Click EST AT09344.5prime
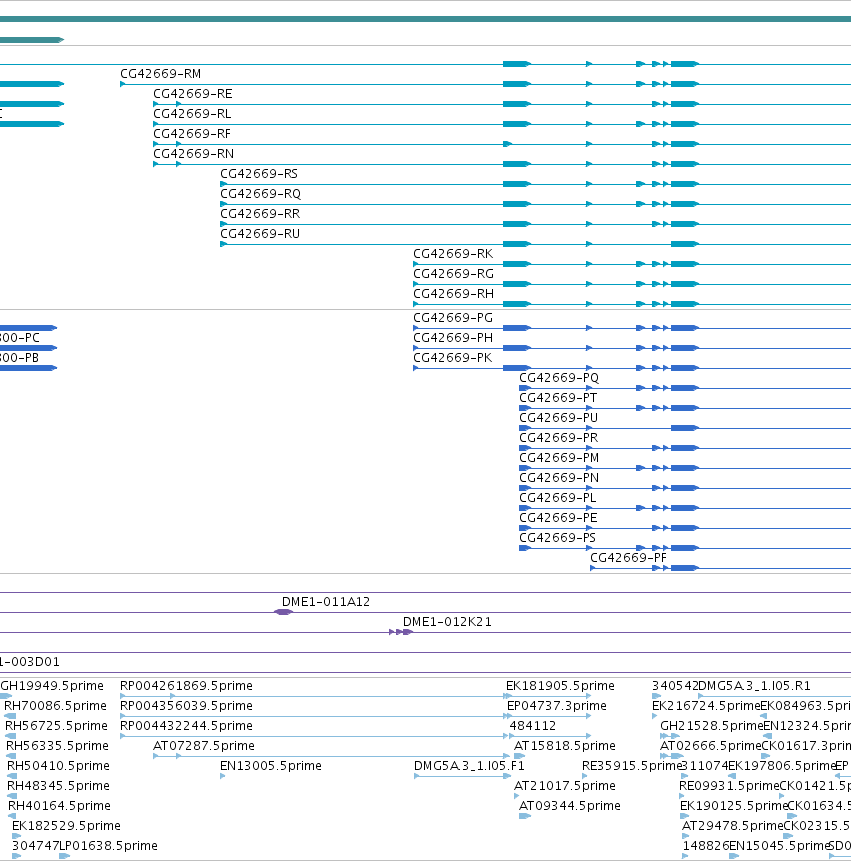851x861 pixels. click(570, 806)
